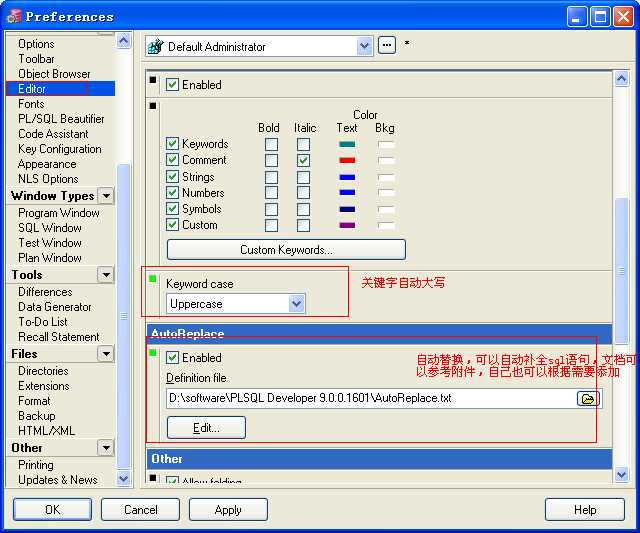Open the Default Administrator dropdown

364,46
